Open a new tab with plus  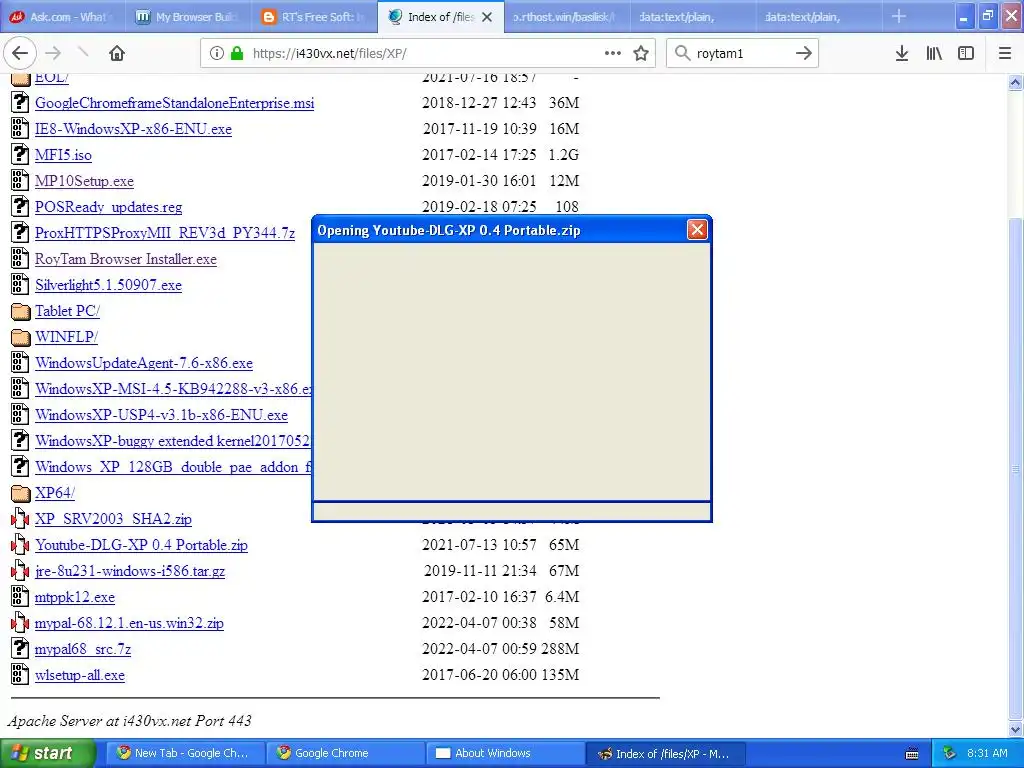(899, 16)
